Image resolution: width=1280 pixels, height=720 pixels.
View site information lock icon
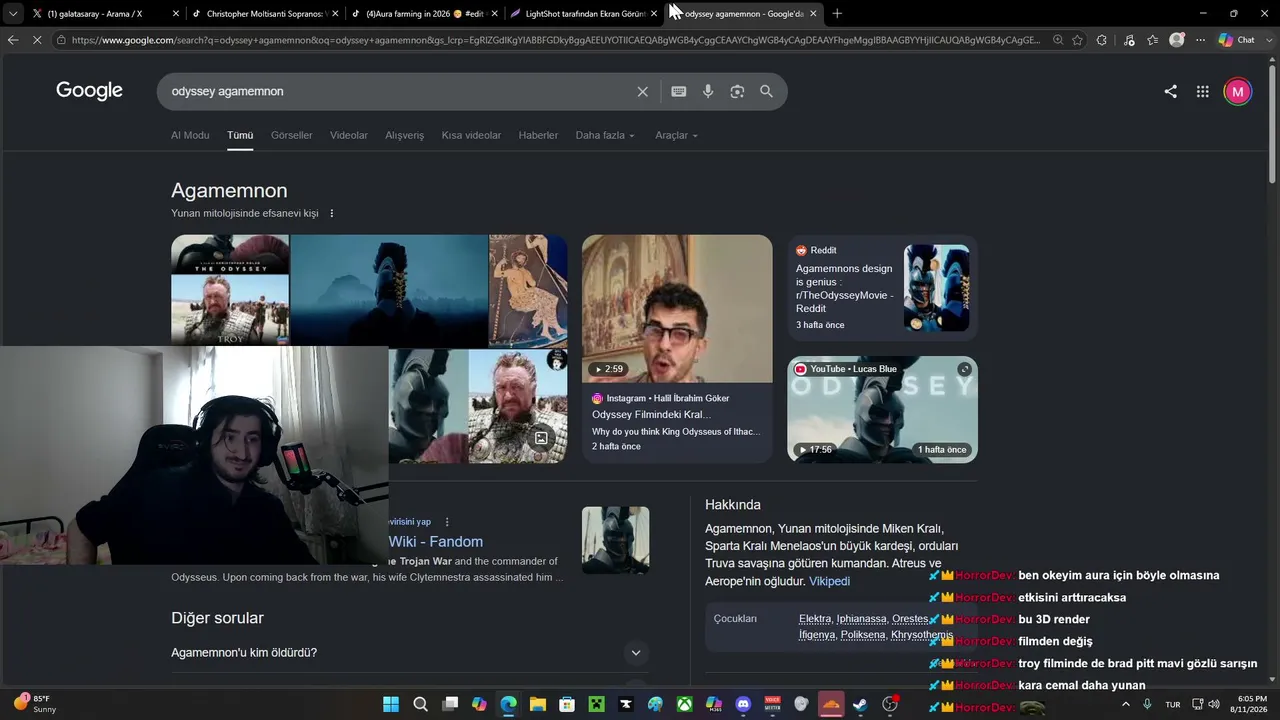click(62, 40)
